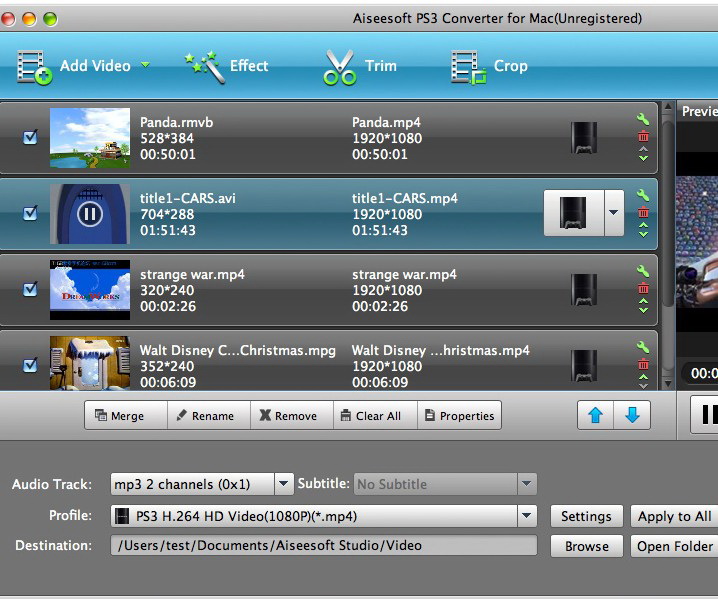The image size is (718, 599).
Task: Delete strange war.mp4 with its trash icon
Action: (x=643, y=288)
